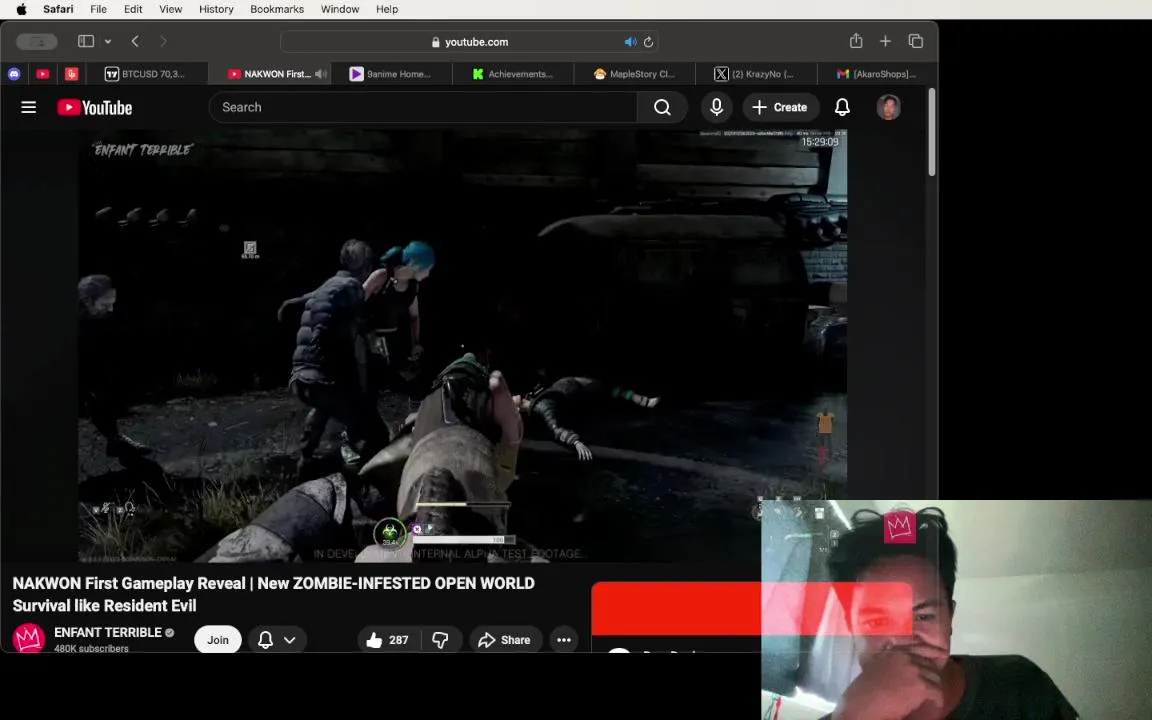1152x720 pixels.
Task: Go to YouTube home via logo
Action: pyautogui.click(x=94, y=107)
